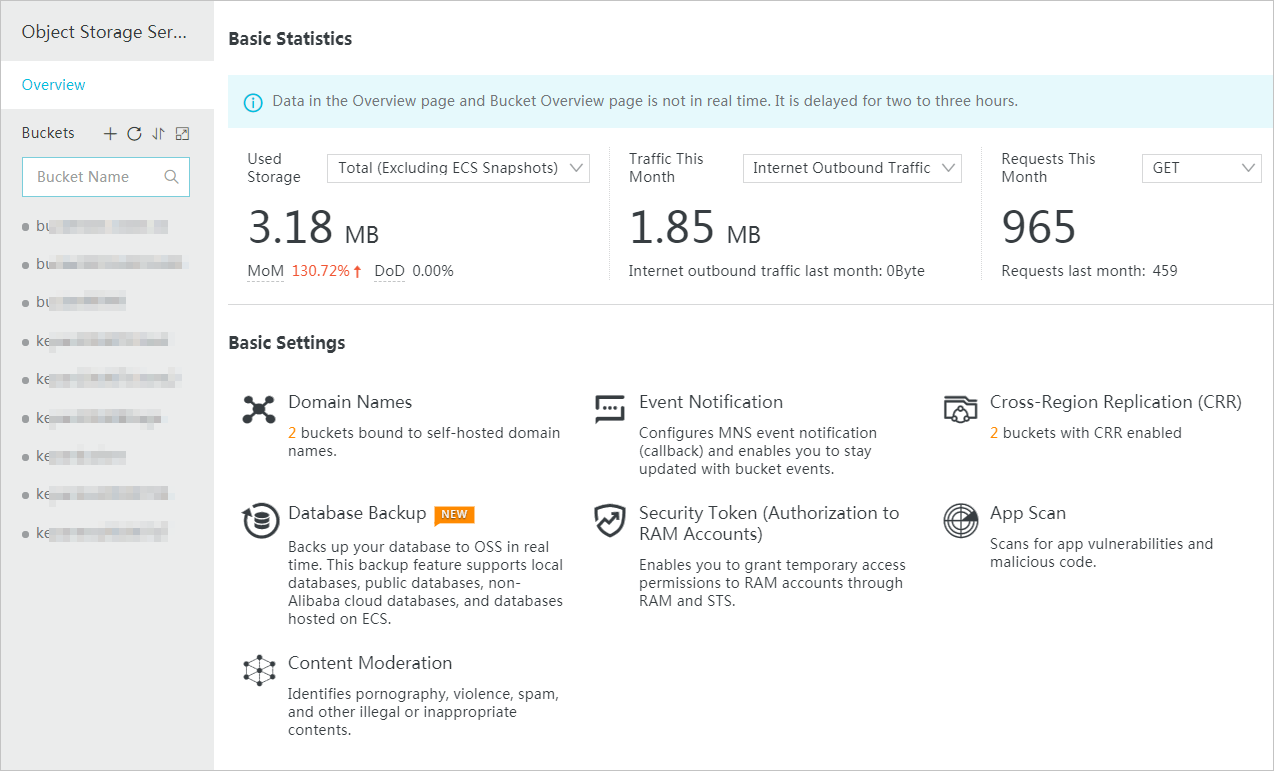Click the Database Backup icon
The image size is (1274, 771).
pyautogui.click(x=261, y=521)
